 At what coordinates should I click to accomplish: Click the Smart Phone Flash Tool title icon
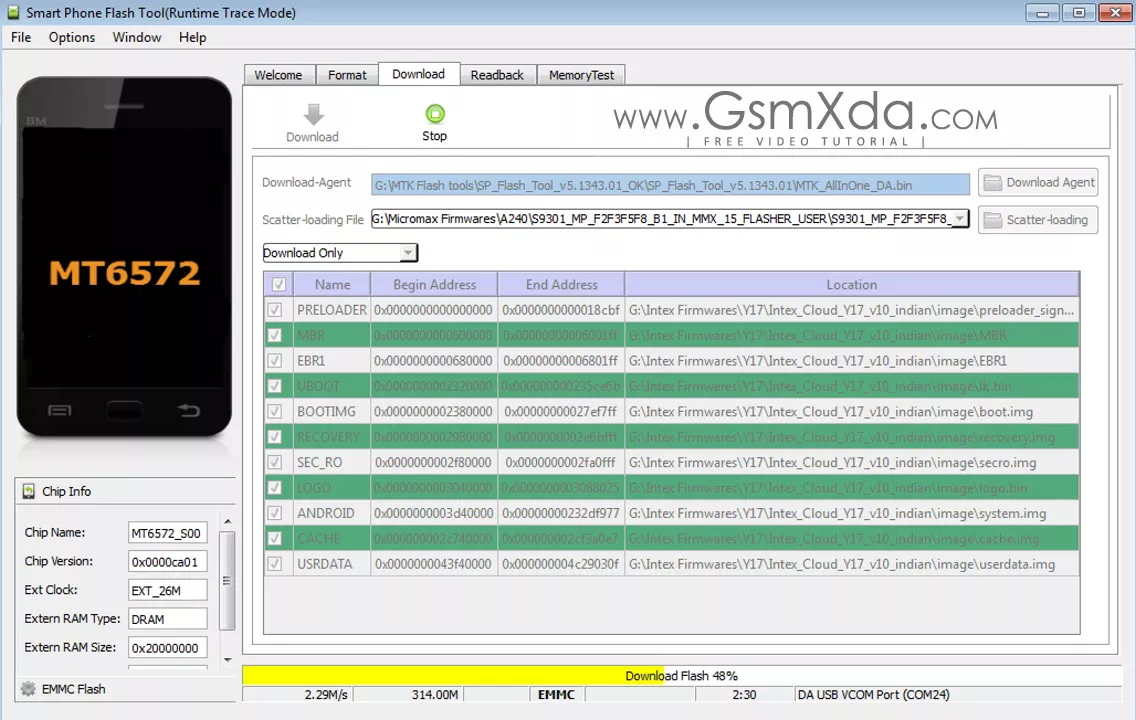[x=13, y=12]
